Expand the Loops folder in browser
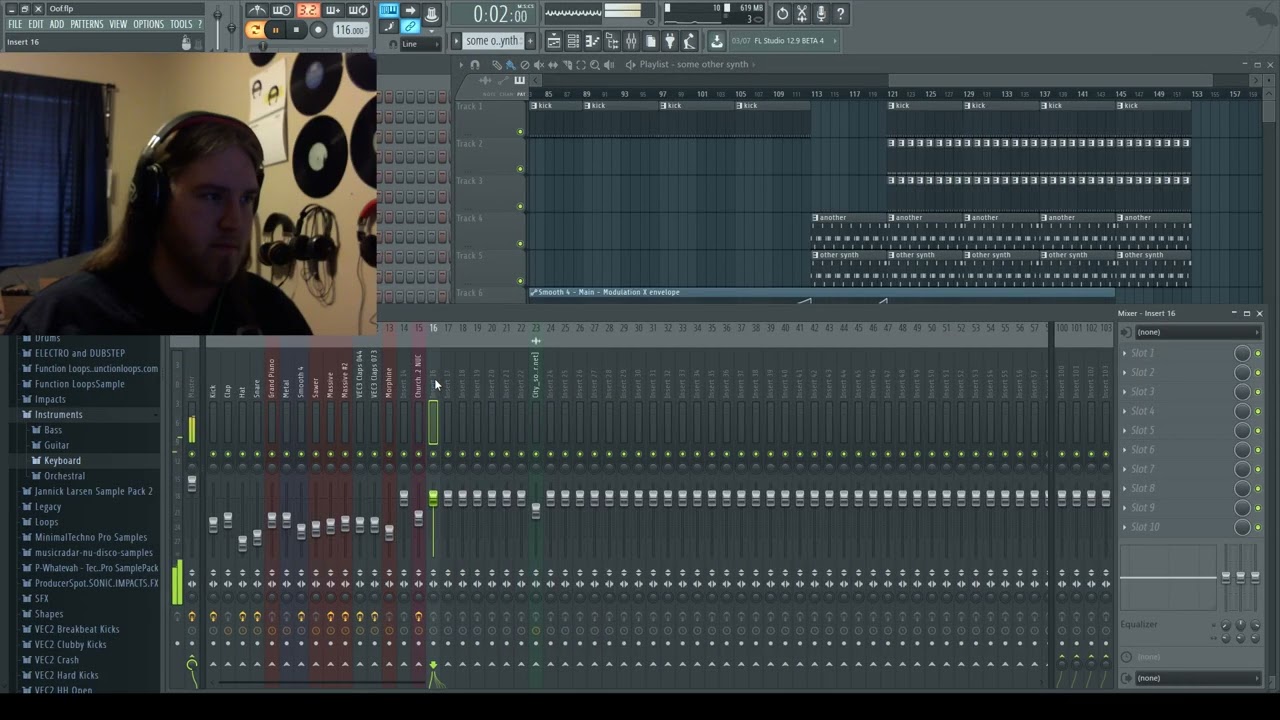 tap(46, 522)
